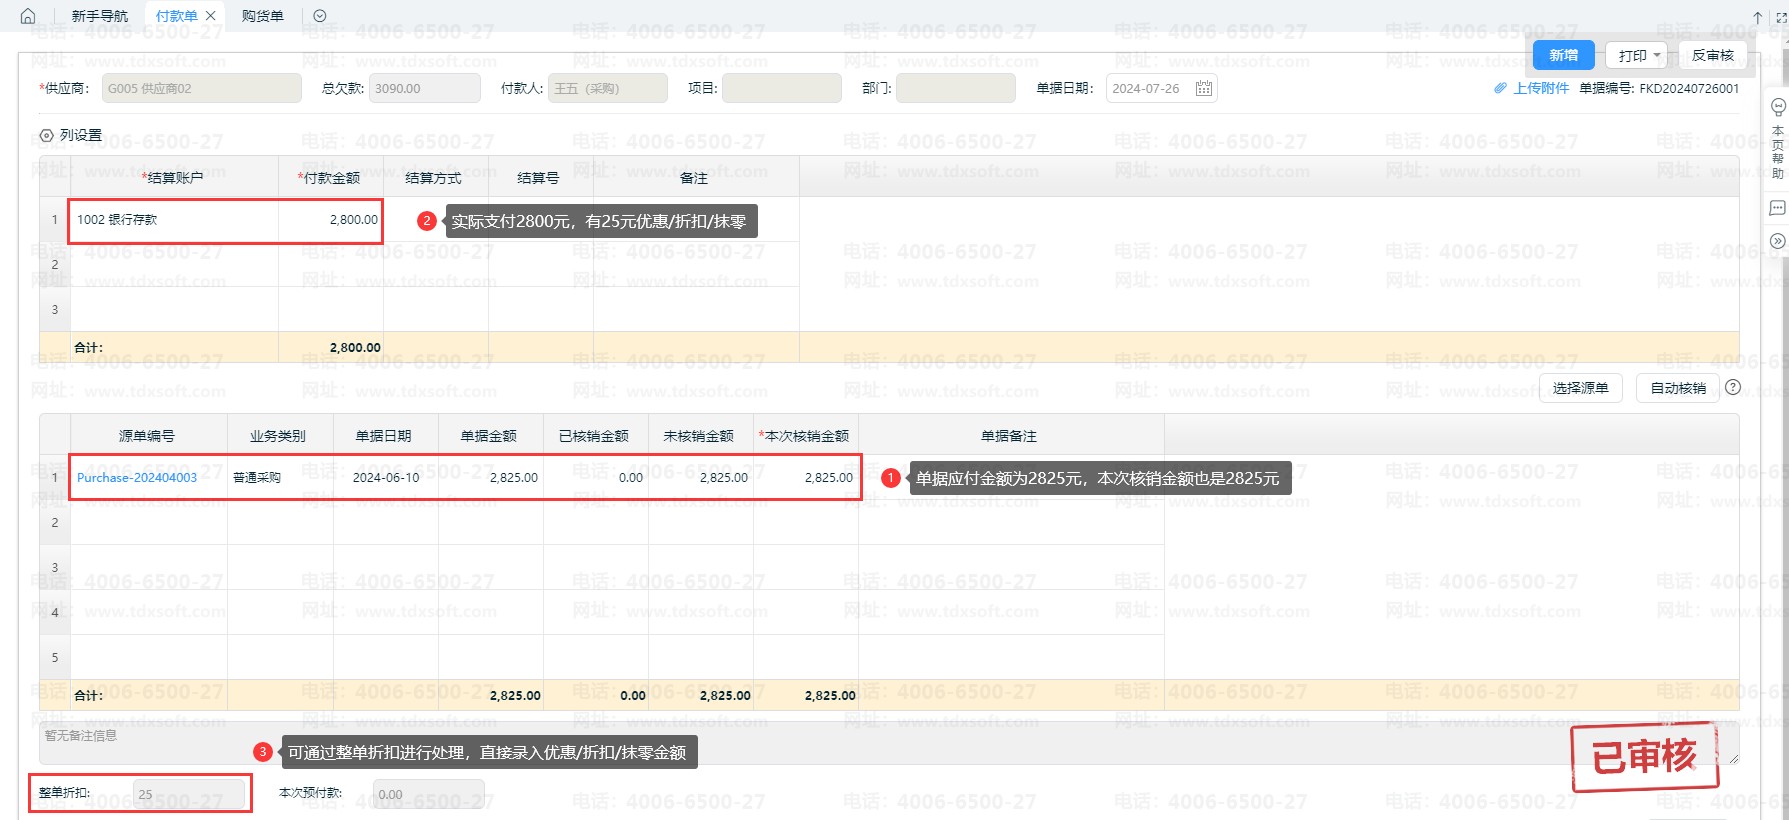Open the 新手导航 tab

100,16
